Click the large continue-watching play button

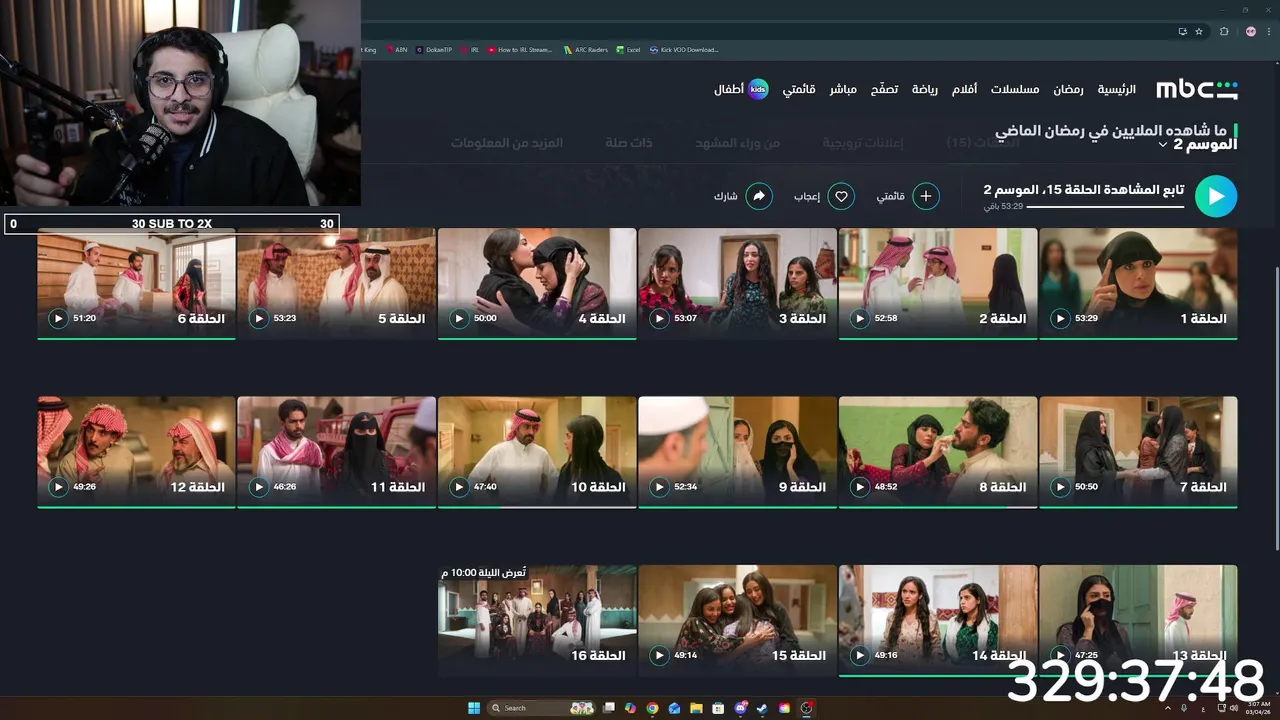coord(1216,197)
